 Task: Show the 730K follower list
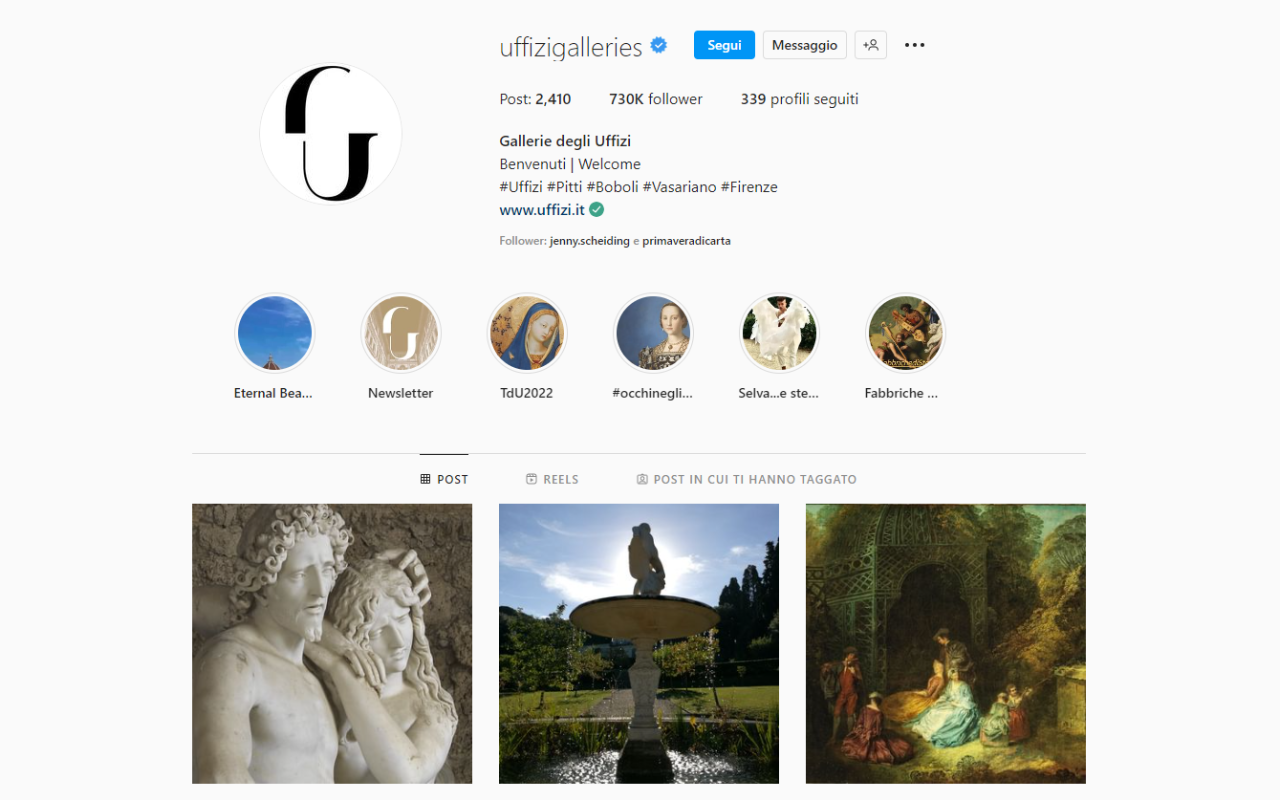pos(656,99)
